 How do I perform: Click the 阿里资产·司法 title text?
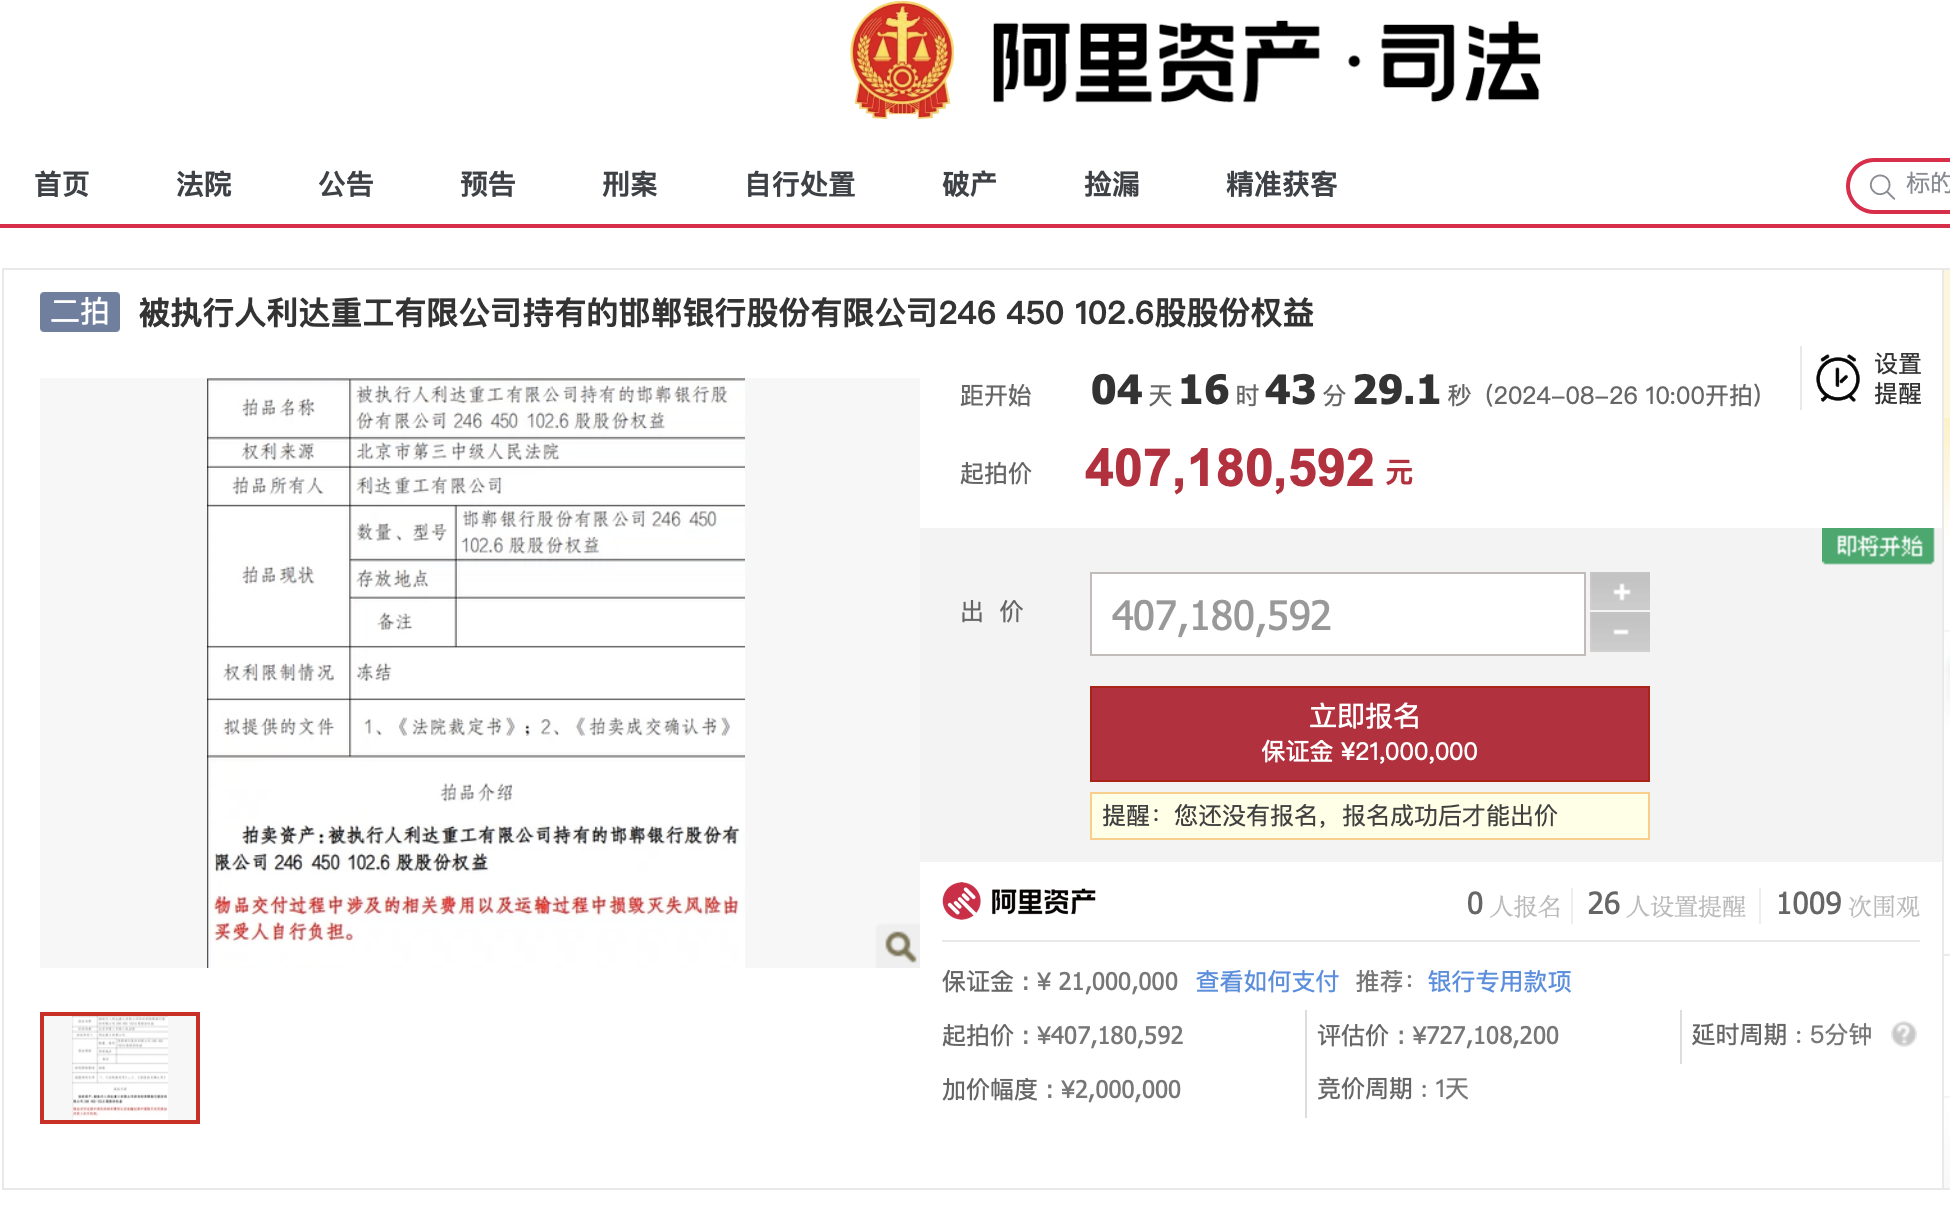point(1266,62)
